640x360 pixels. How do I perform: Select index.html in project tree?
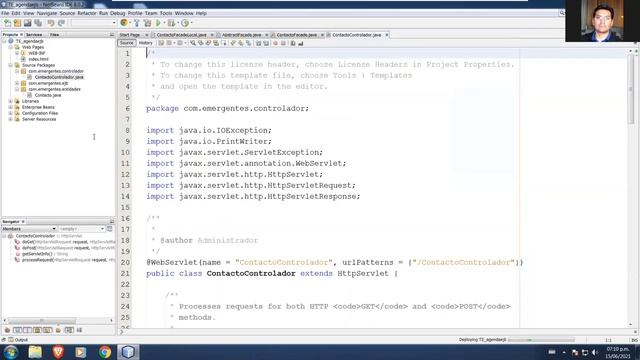click(38, 59)
